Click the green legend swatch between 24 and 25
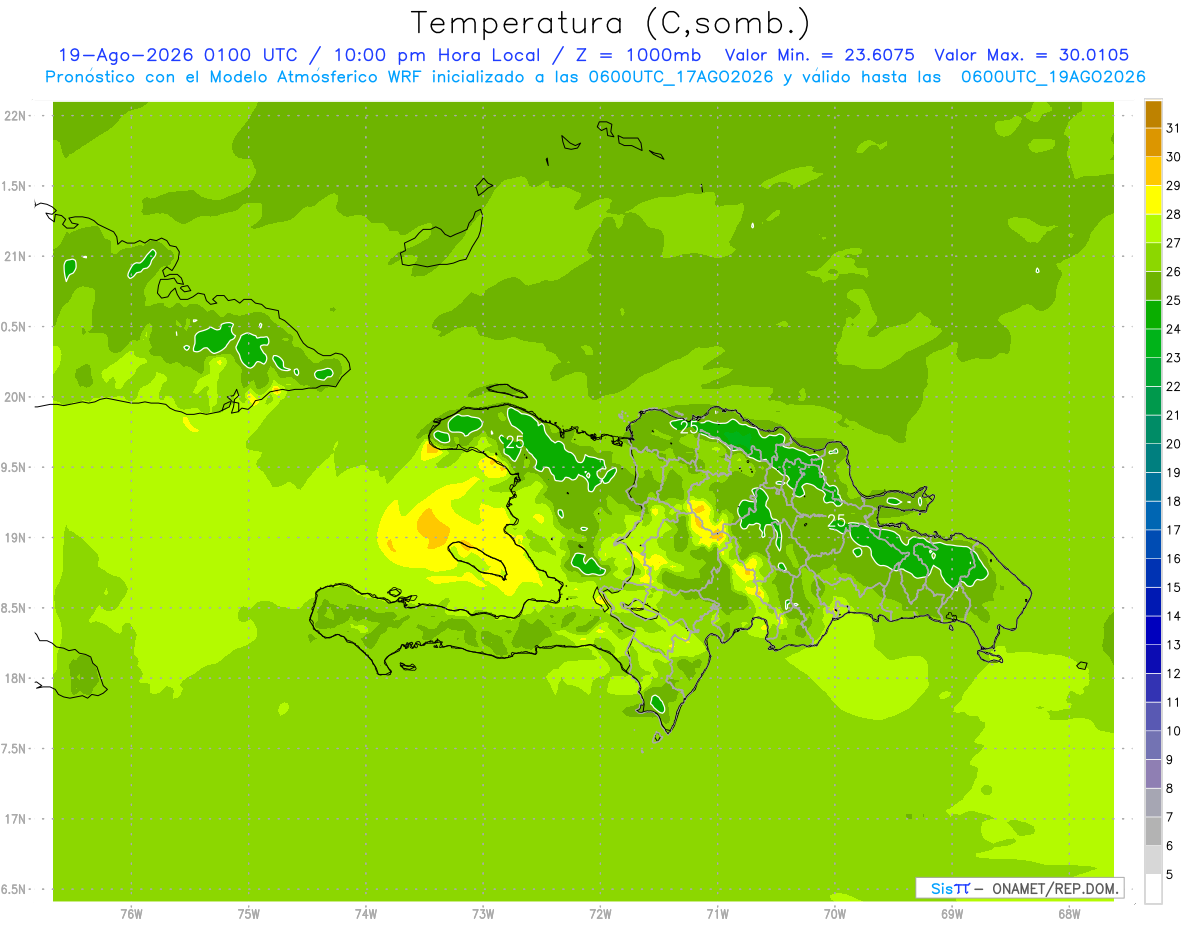This screenshot has height=927, width=1200. (1153, 315)
